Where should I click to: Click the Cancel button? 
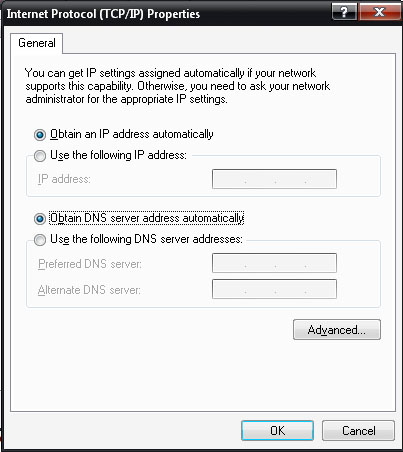(x=359, y=431)
